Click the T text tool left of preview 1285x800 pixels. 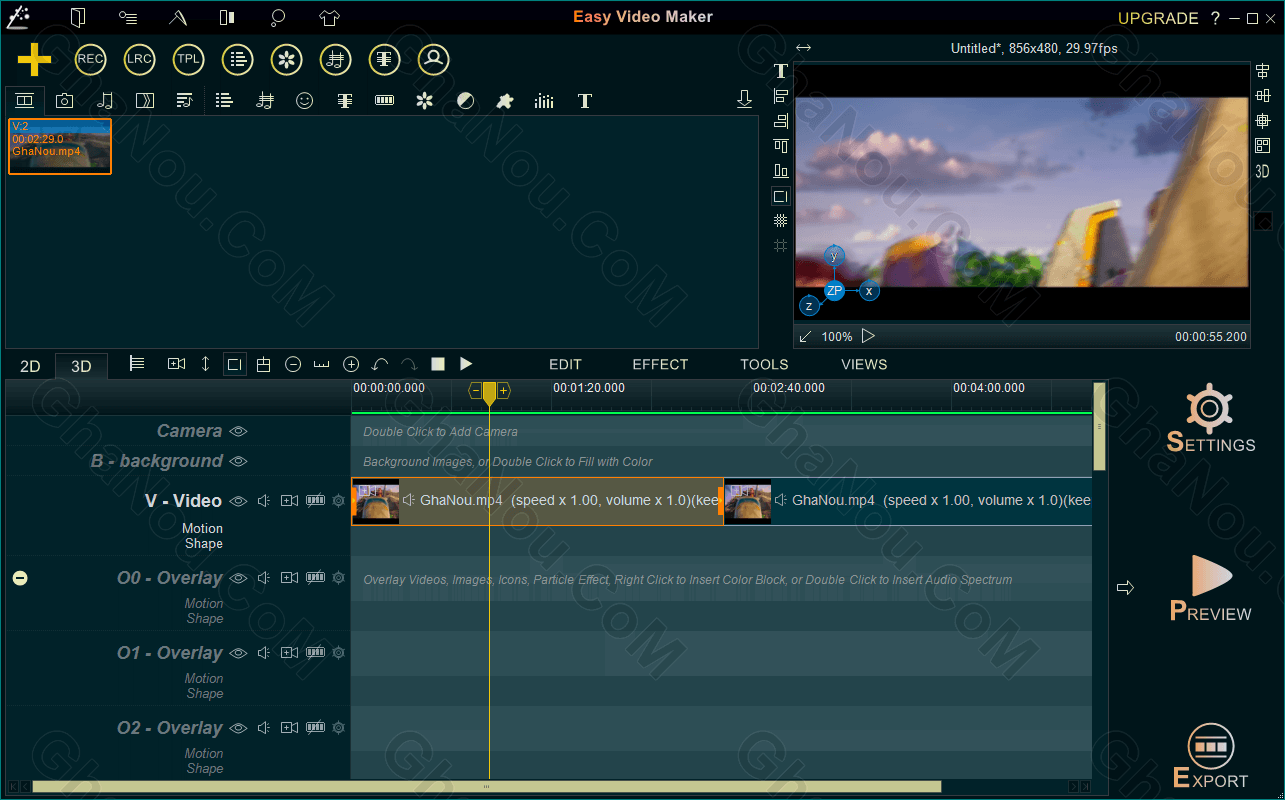point(781,71)
